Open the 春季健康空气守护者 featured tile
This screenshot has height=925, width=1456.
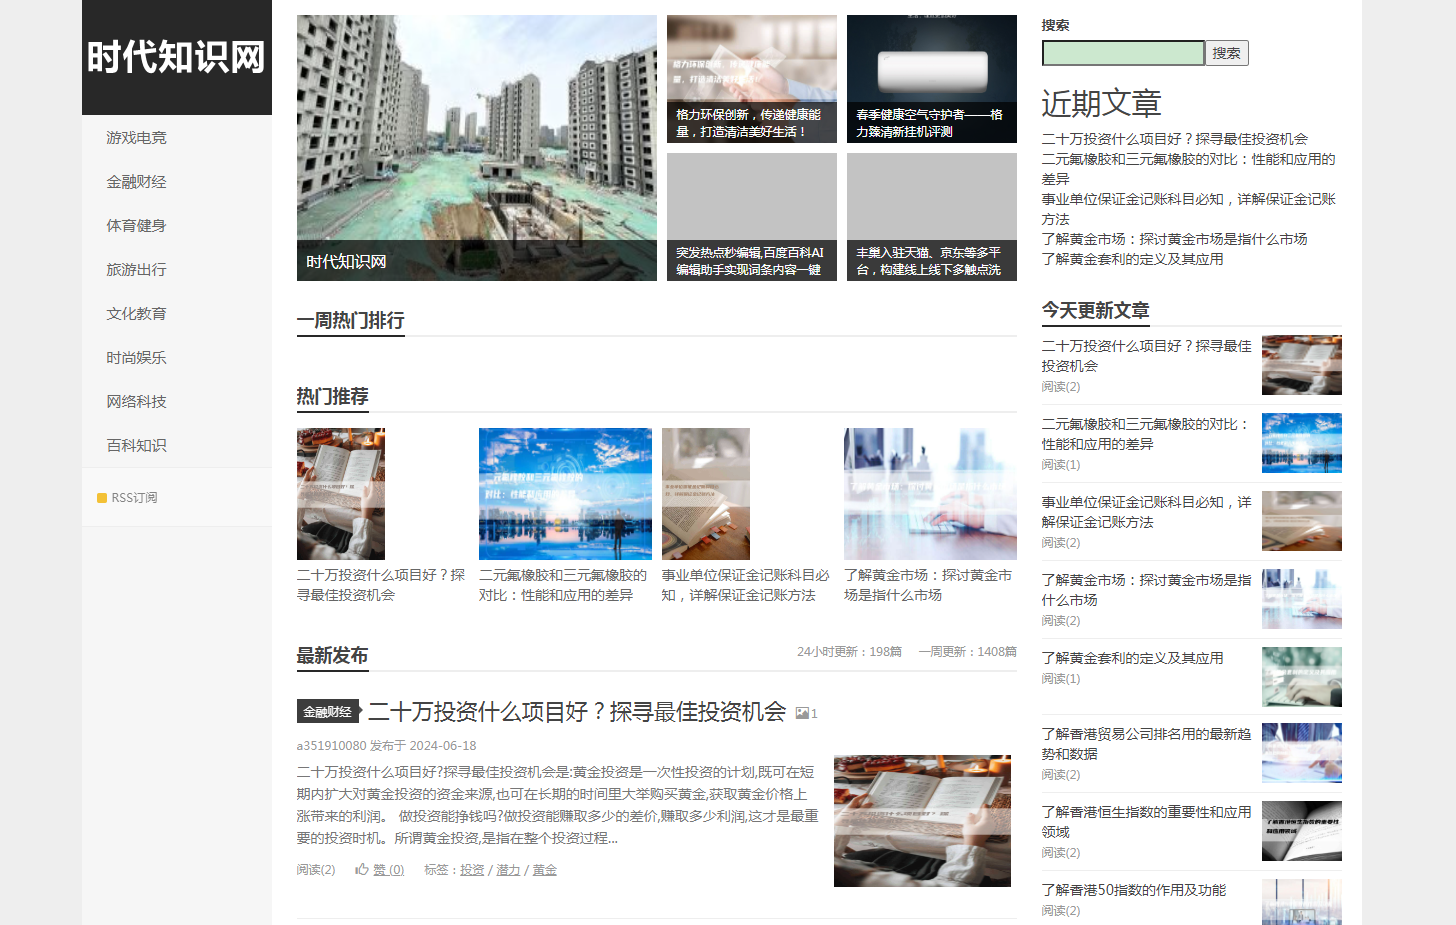click(932, 79)
